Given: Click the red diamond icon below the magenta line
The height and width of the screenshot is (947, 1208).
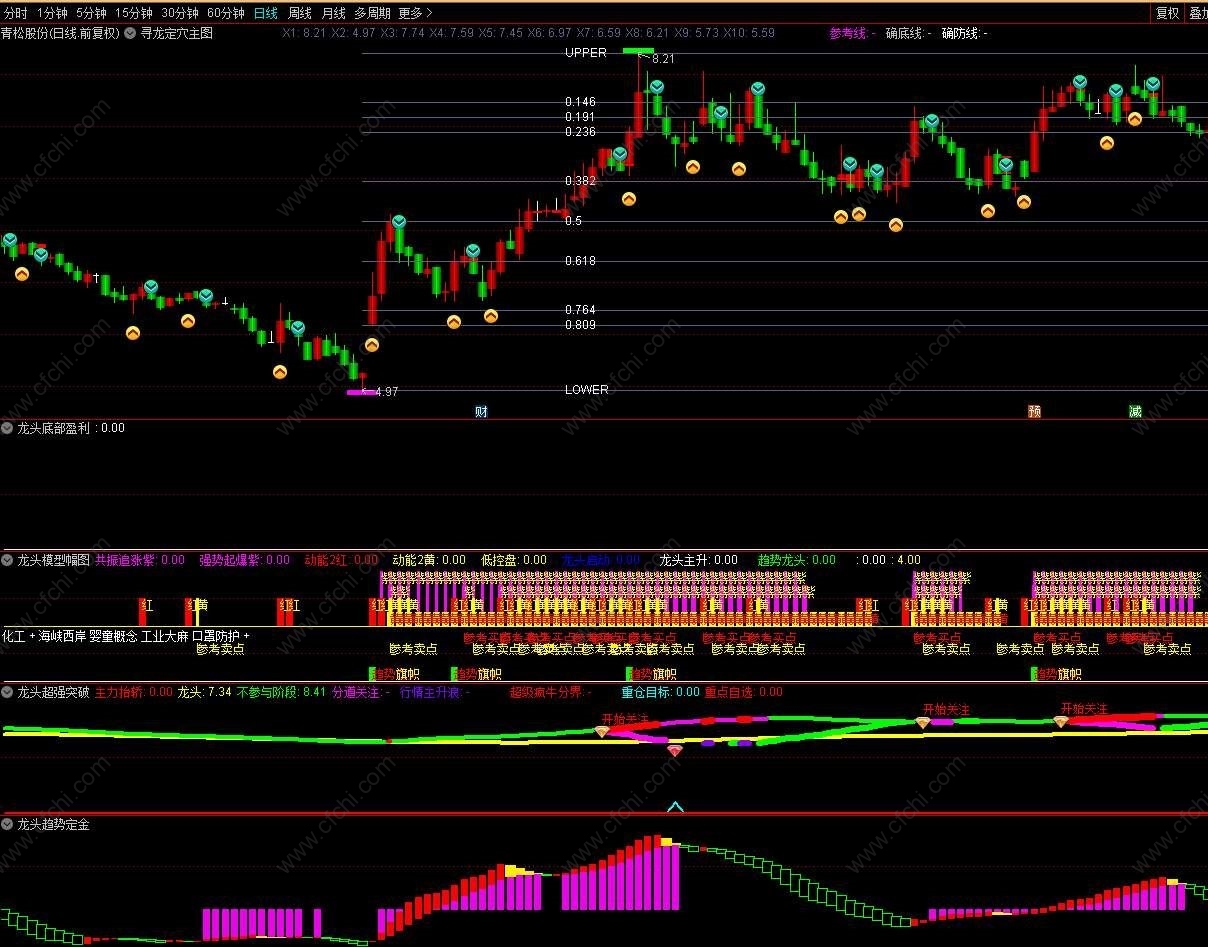Looking at the screenshot, I should click(x=675, y=751).
